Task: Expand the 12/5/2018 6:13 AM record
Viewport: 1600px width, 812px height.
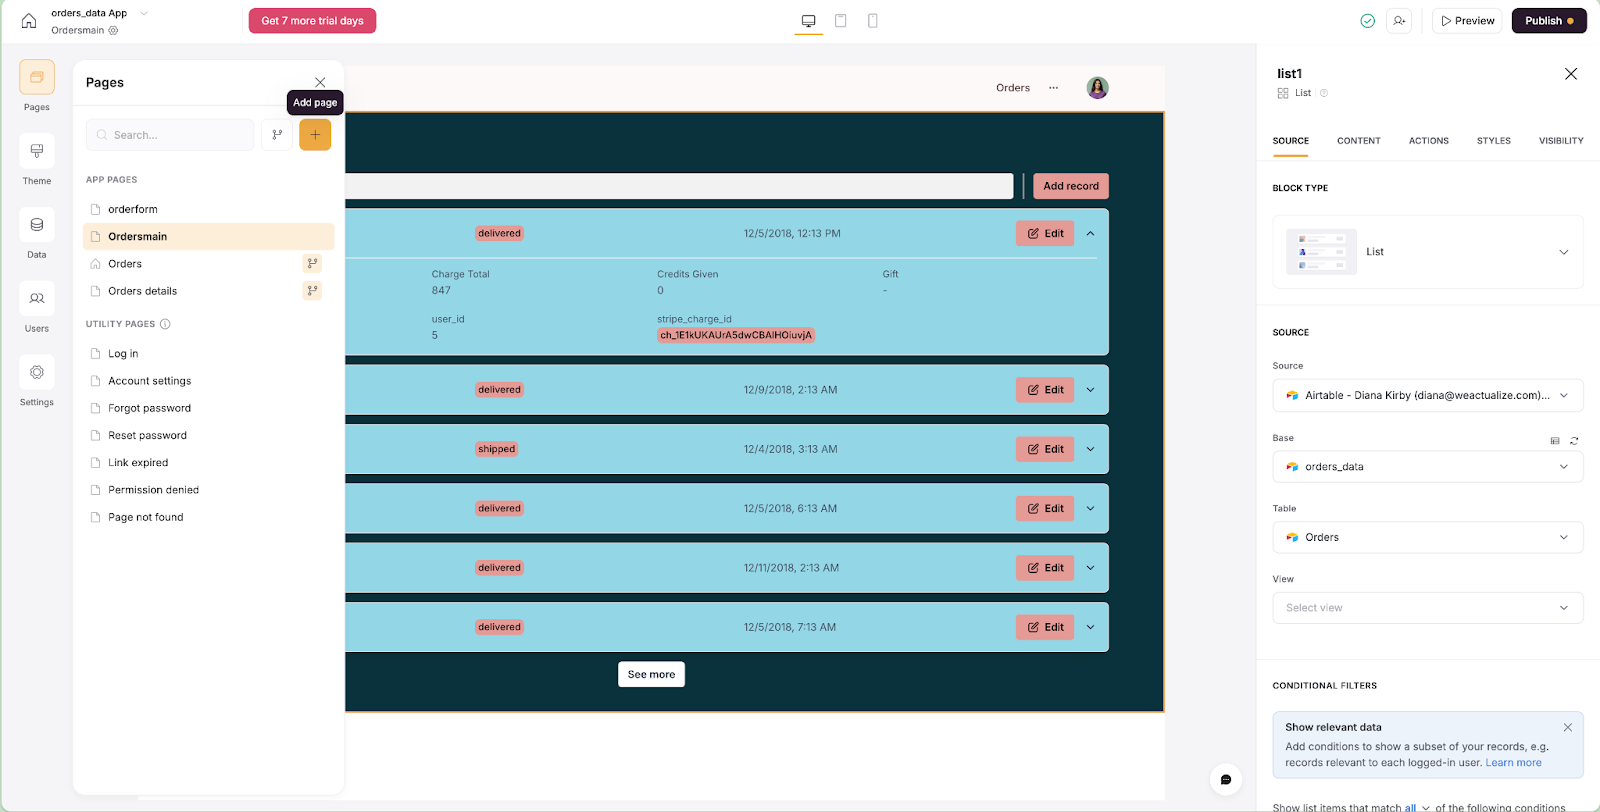Action: click(x=1091, y=508)
